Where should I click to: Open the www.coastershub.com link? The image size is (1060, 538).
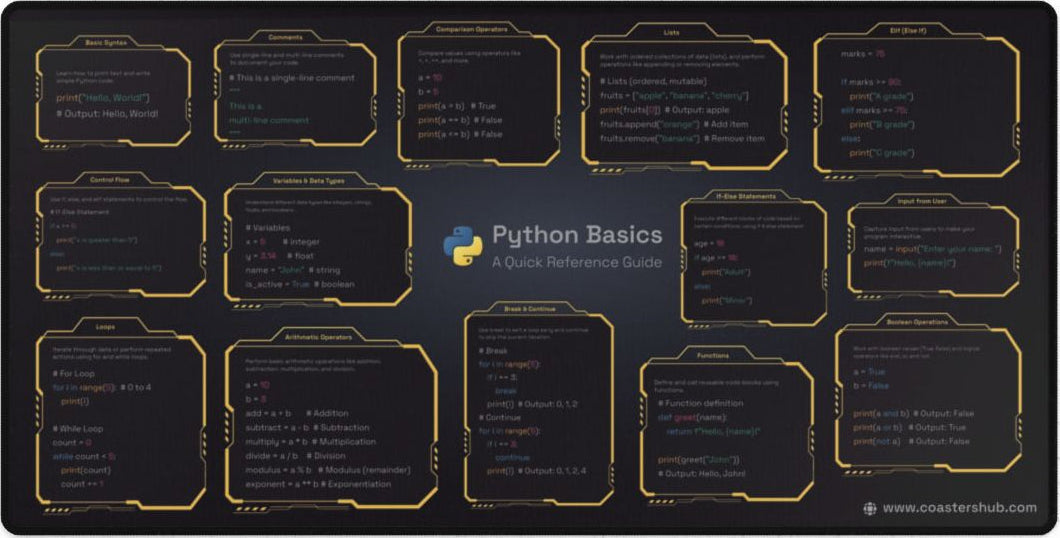[959, 508]
